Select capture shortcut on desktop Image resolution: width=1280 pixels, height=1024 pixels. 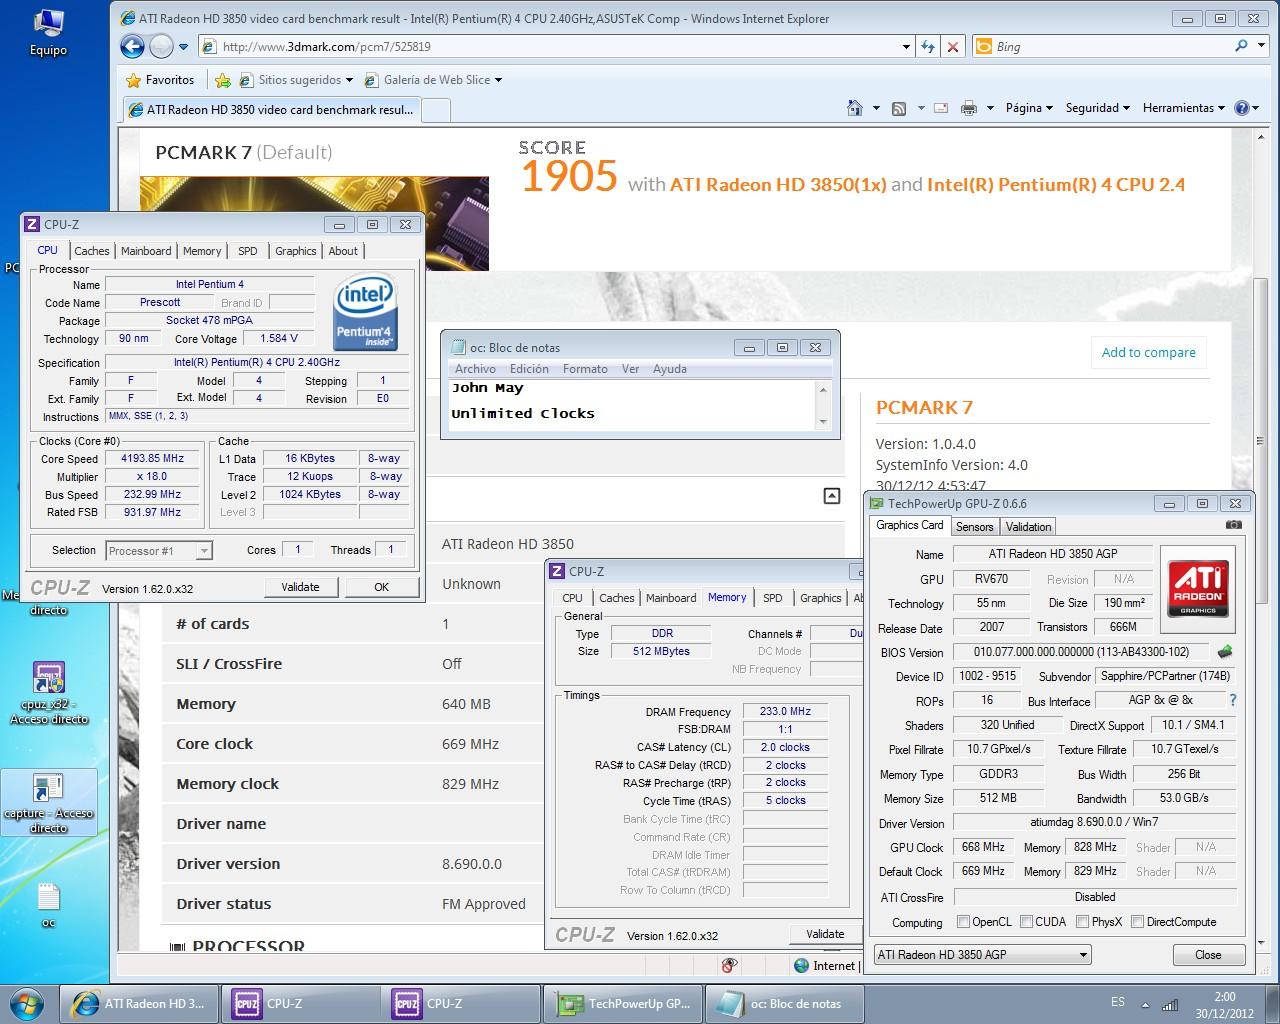click(x=49, y=803)
